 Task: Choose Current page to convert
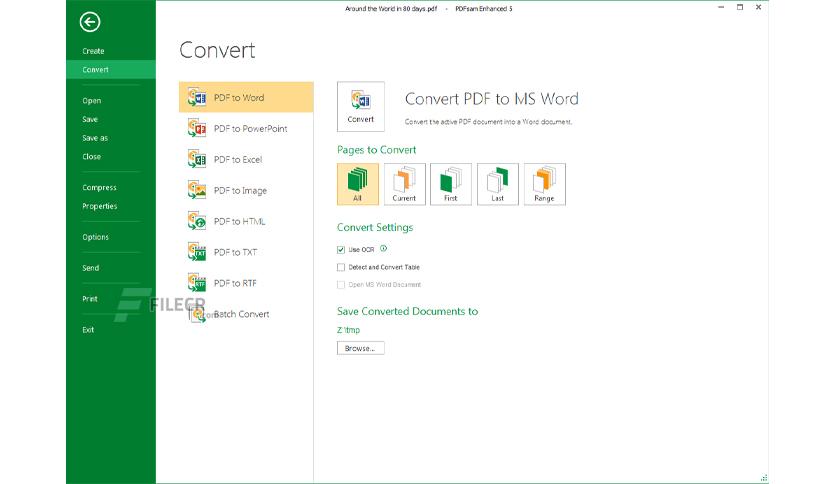(405, 184)
